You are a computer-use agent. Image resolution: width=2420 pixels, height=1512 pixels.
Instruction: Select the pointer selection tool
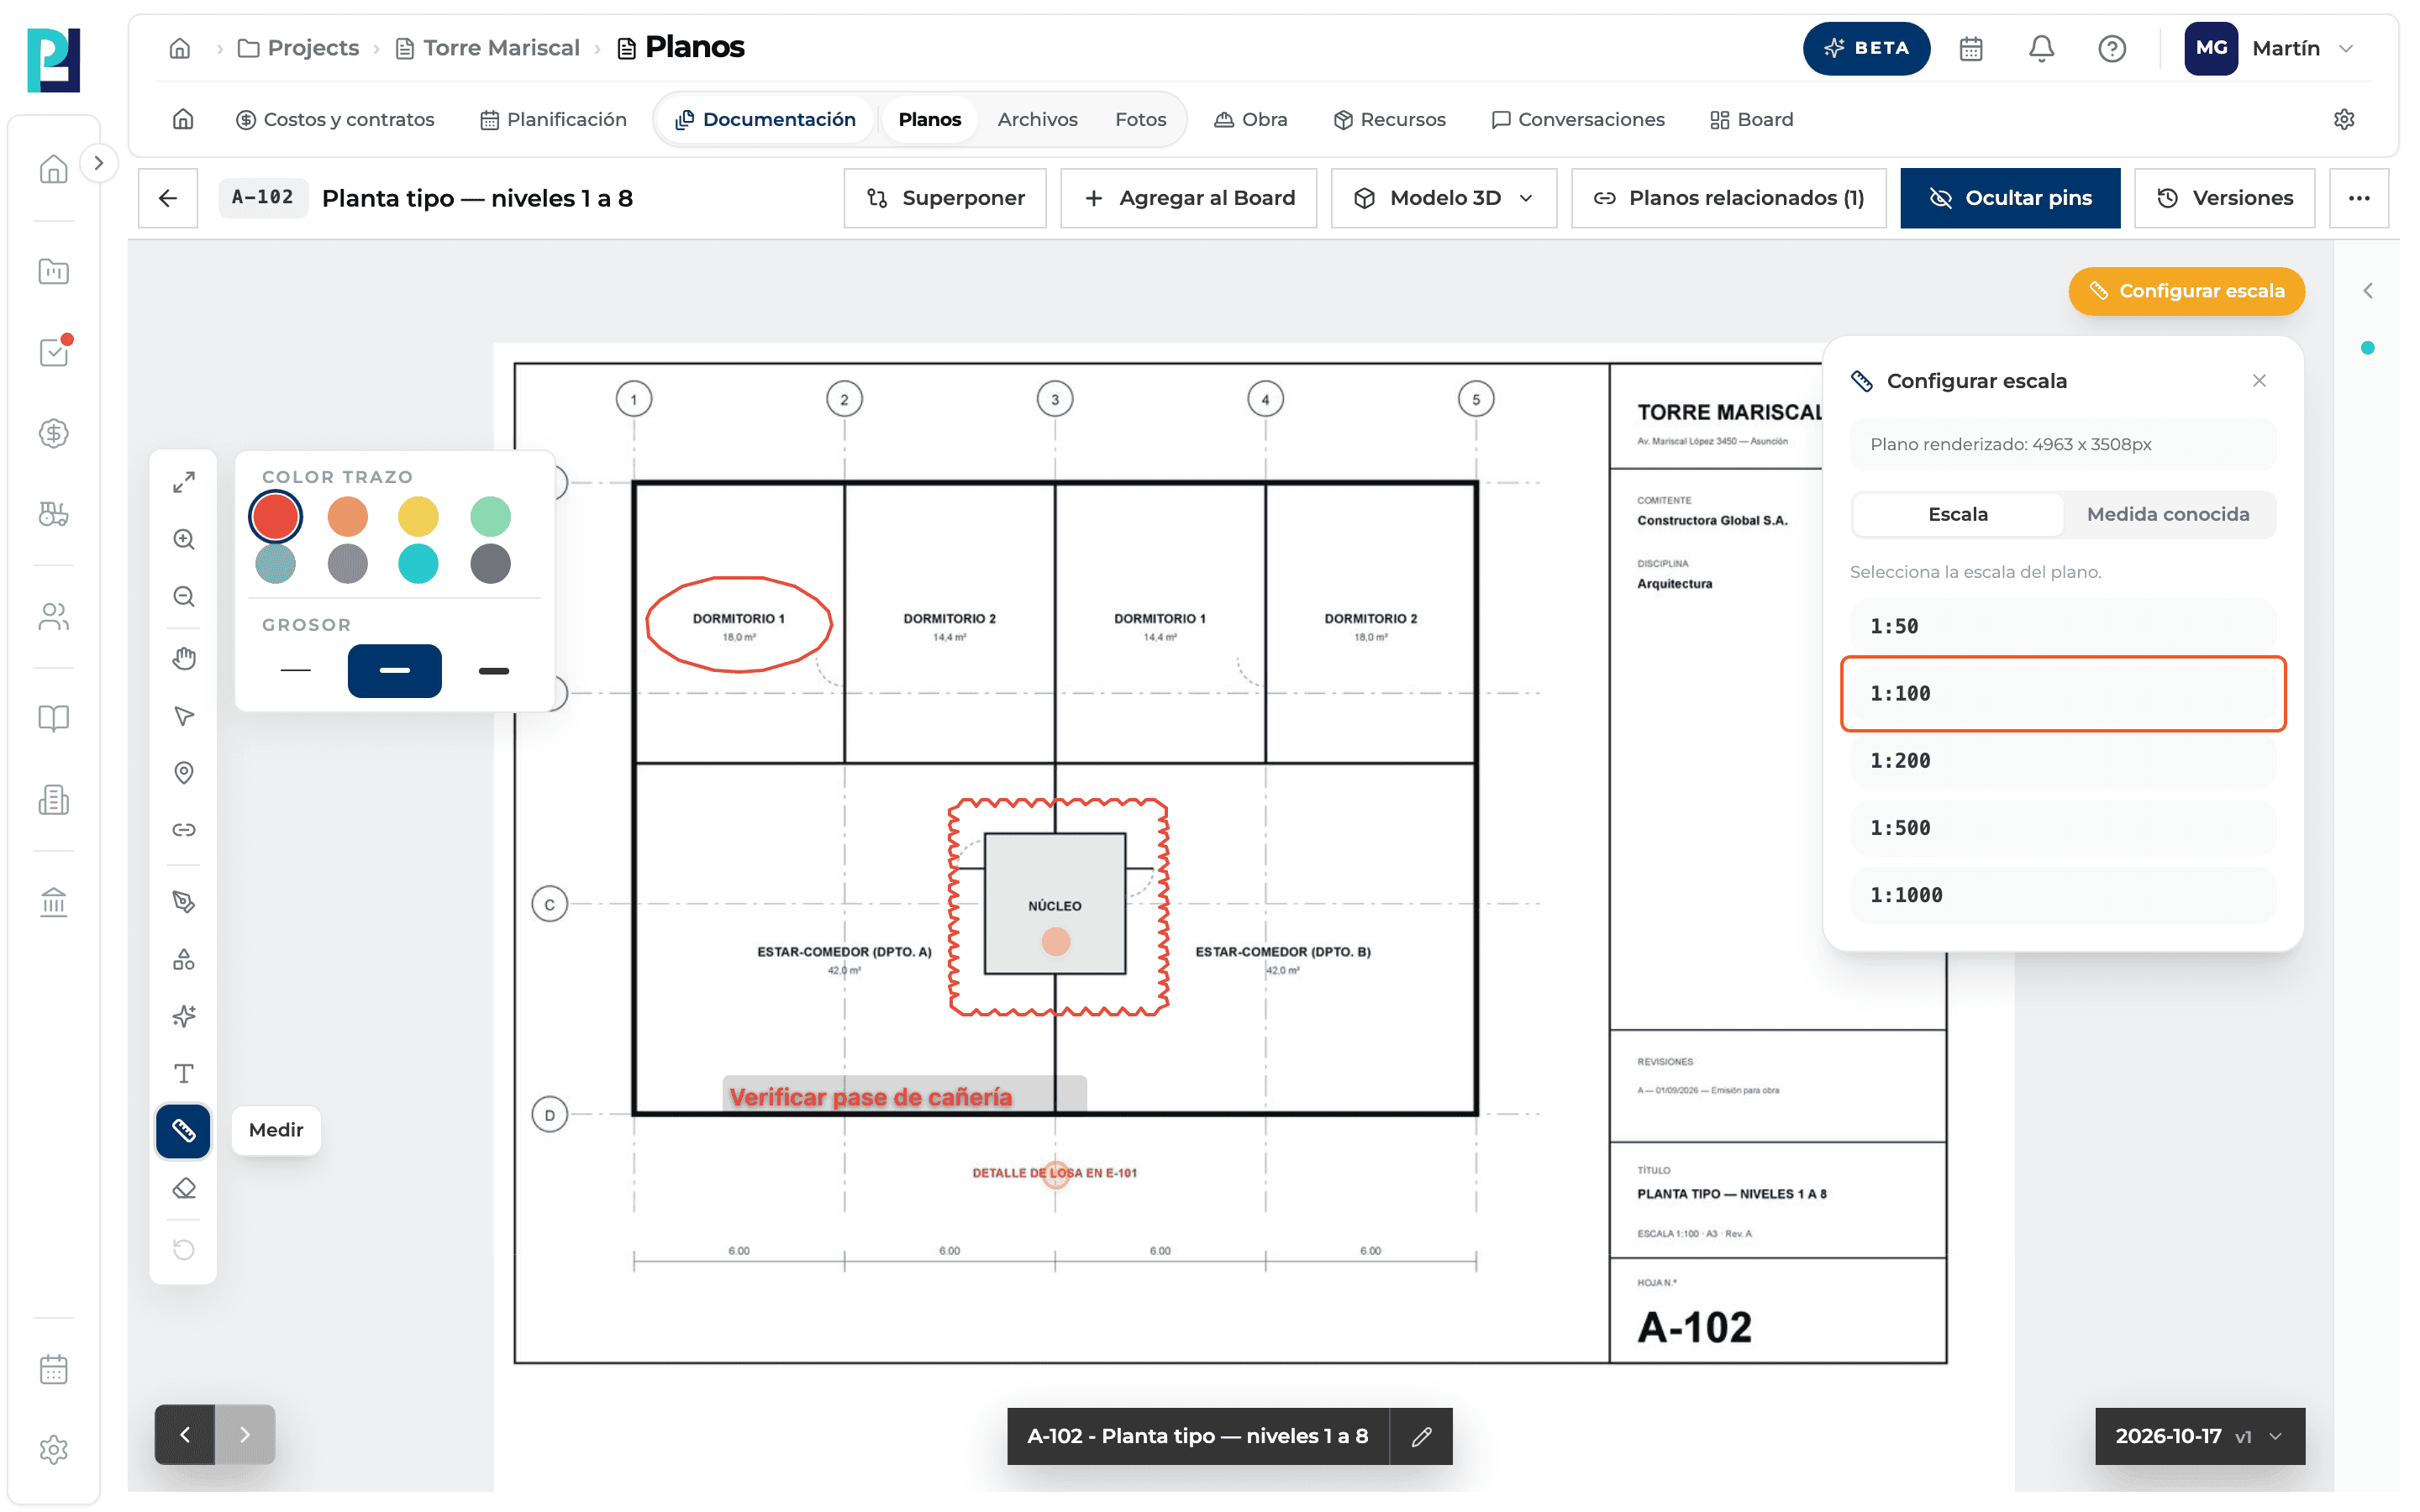click(183, 716)
